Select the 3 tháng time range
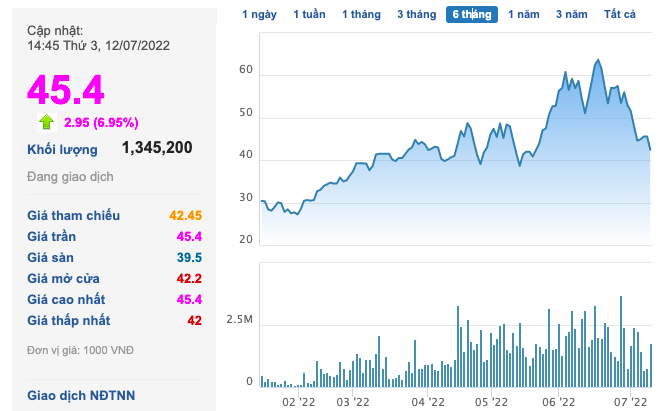 point(415,15)
